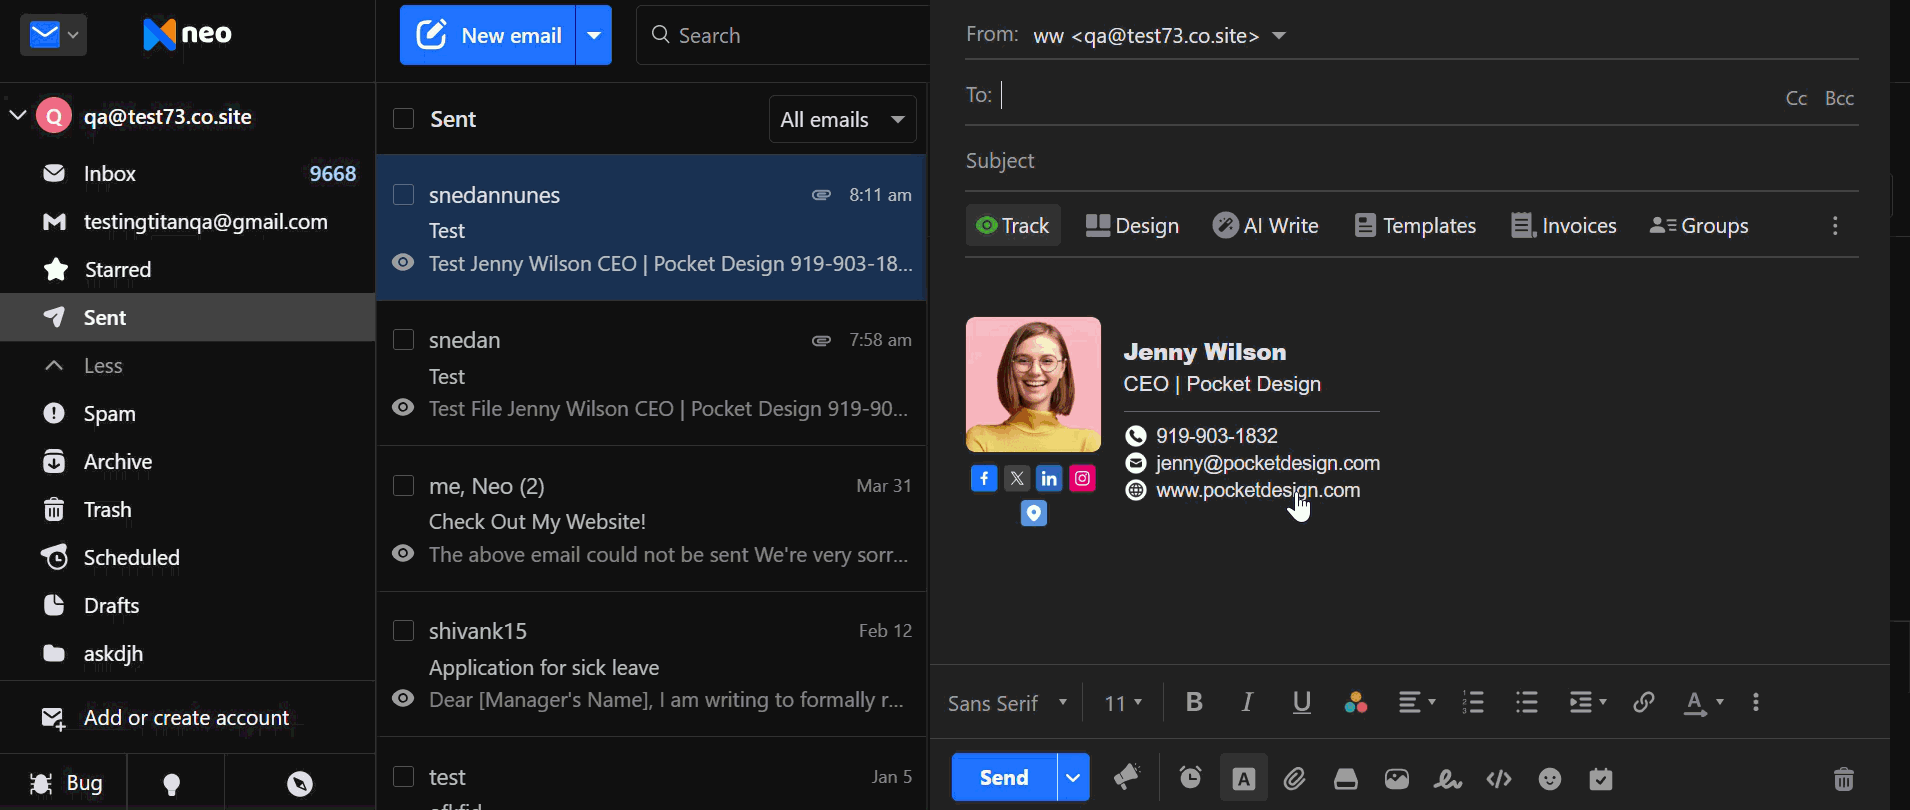This screenshot has width=1910, height=810.
Task: Open the text color palette icon
Action: click(1355, 702)
